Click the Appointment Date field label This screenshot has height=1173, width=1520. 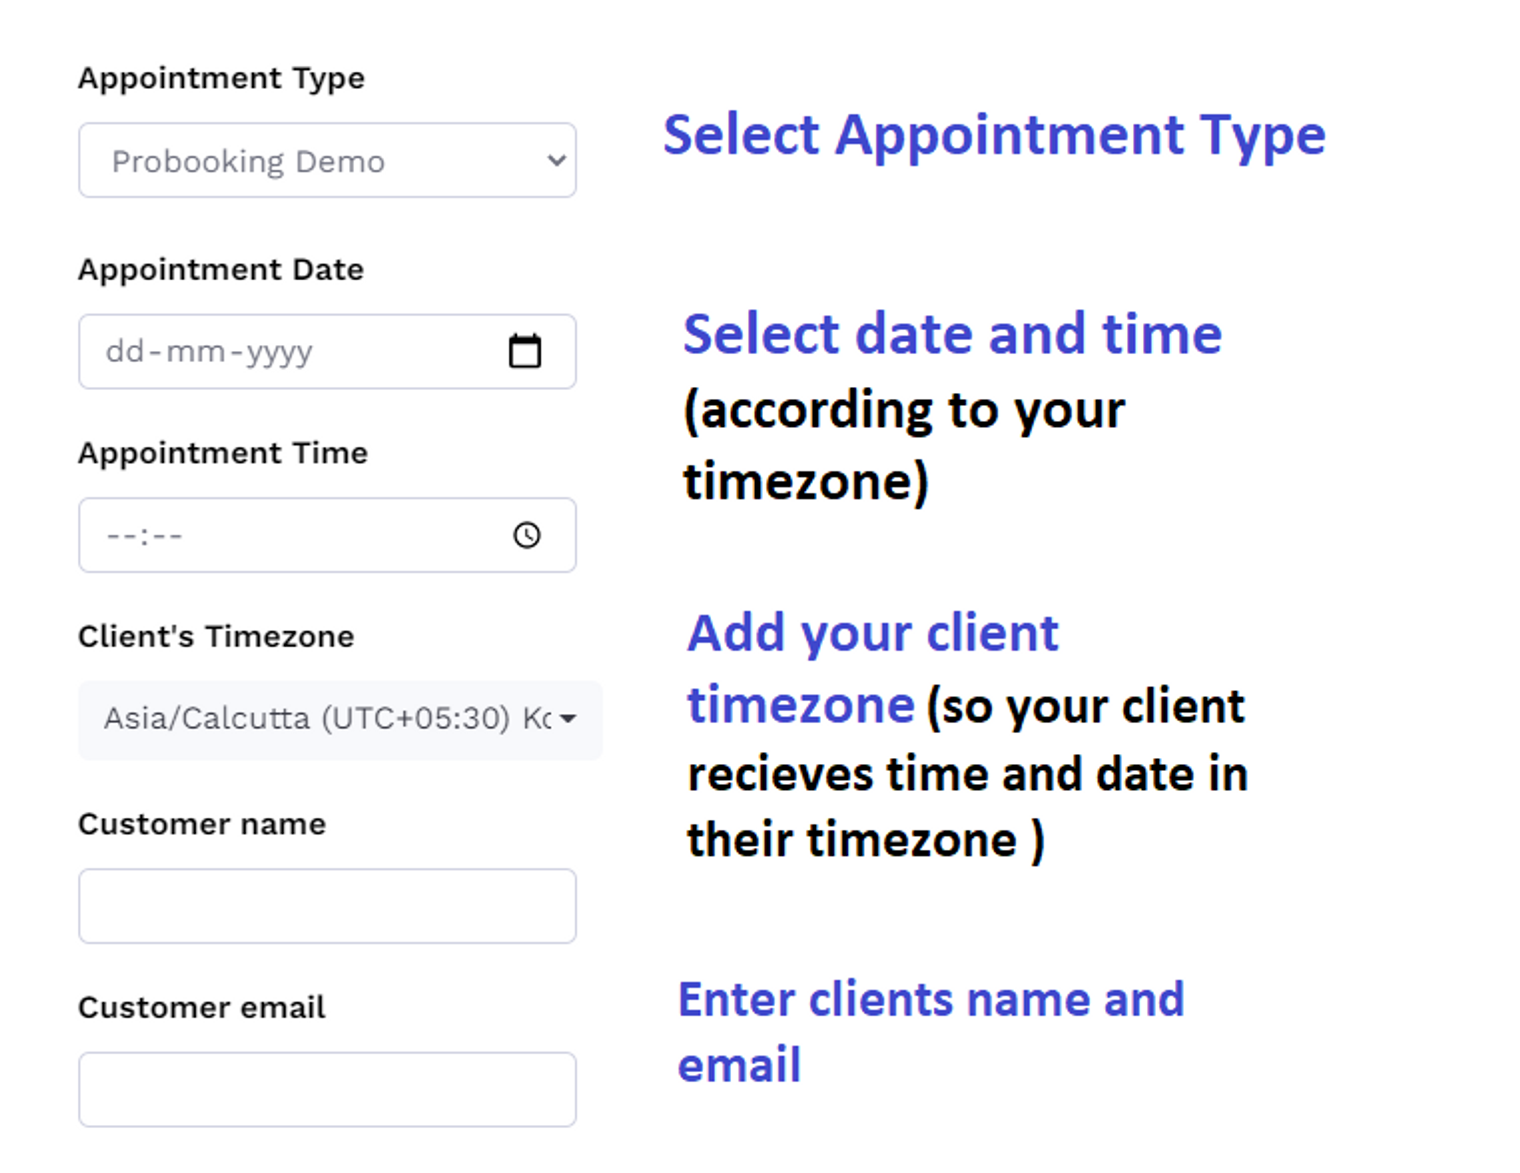(221, 270)
